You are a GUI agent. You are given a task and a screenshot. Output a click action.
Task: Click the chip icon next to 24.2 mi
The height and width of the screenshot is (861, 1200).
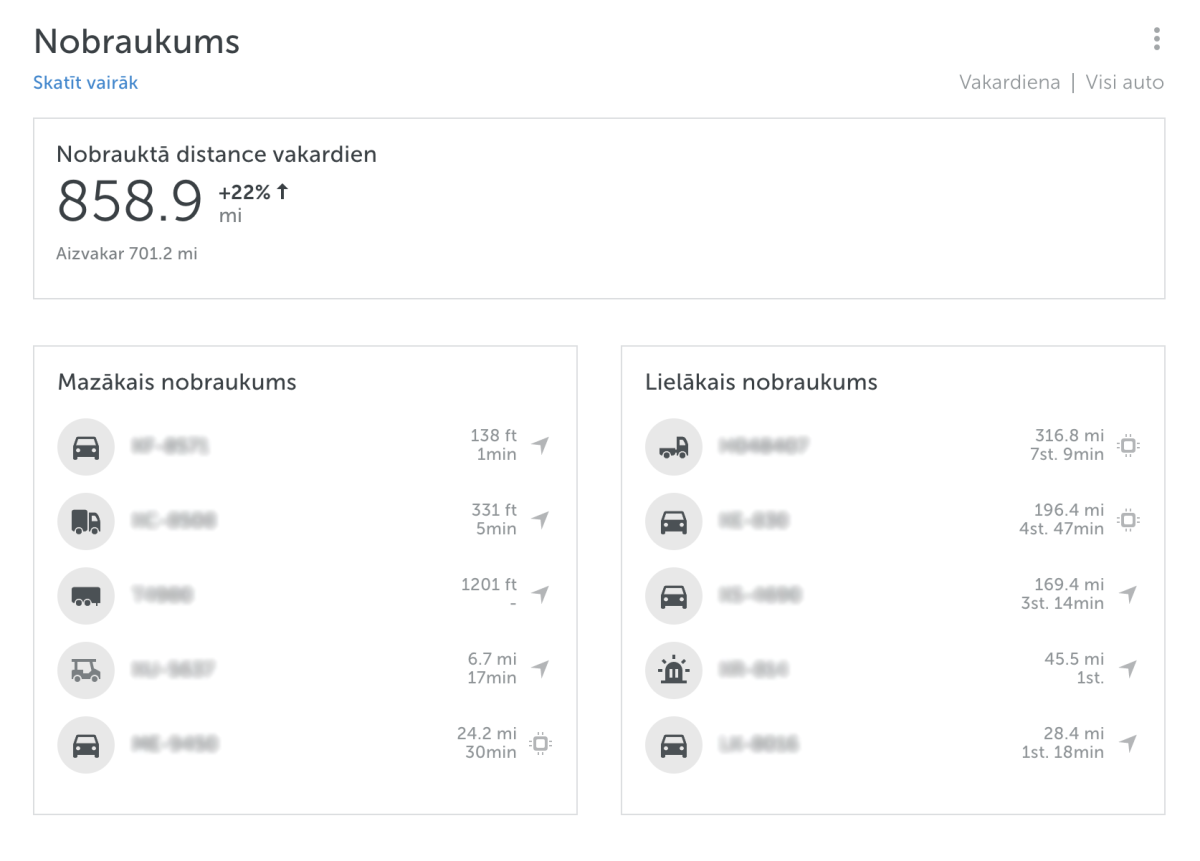tap(540, 743)
